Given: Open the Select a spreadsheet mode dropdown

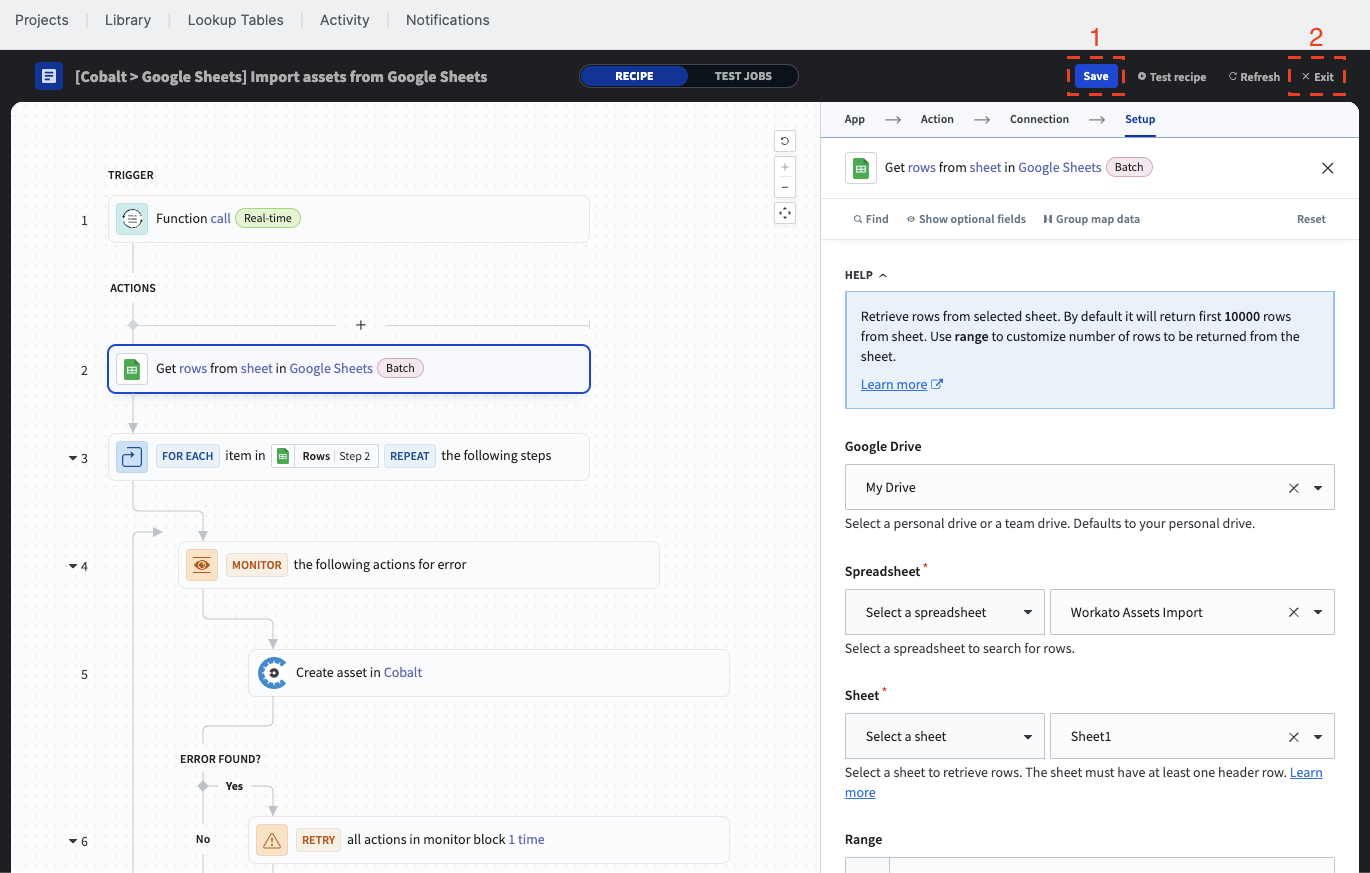Looking at the screenshot, I should tap(945, 612).
